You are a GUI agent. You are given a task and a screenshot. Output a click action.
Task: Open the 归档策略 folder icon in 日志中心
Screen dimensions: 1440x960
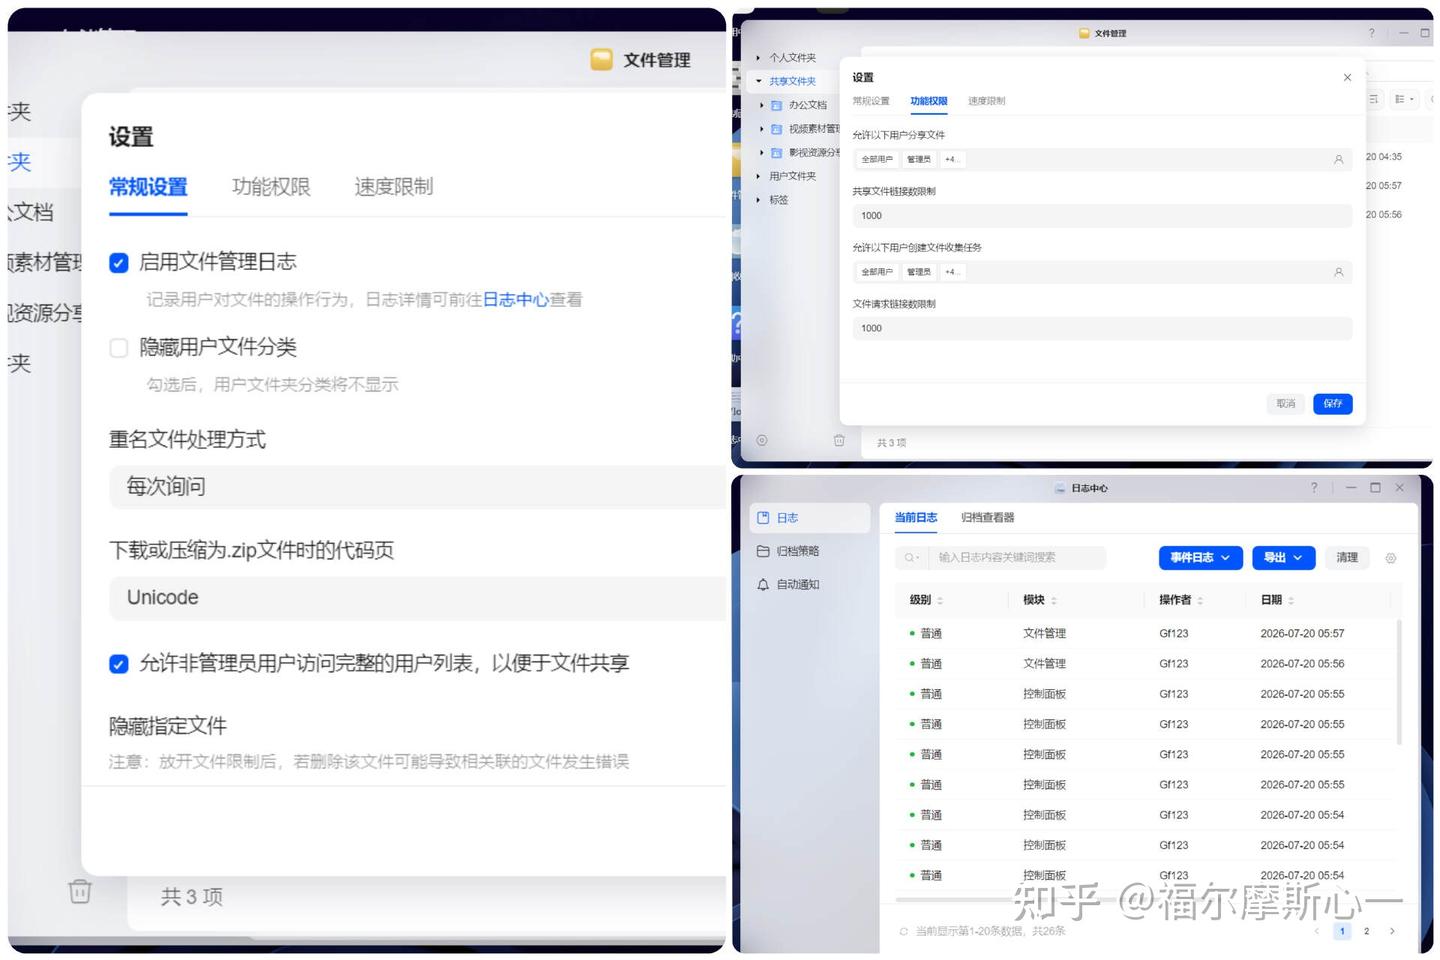[763, 551]
